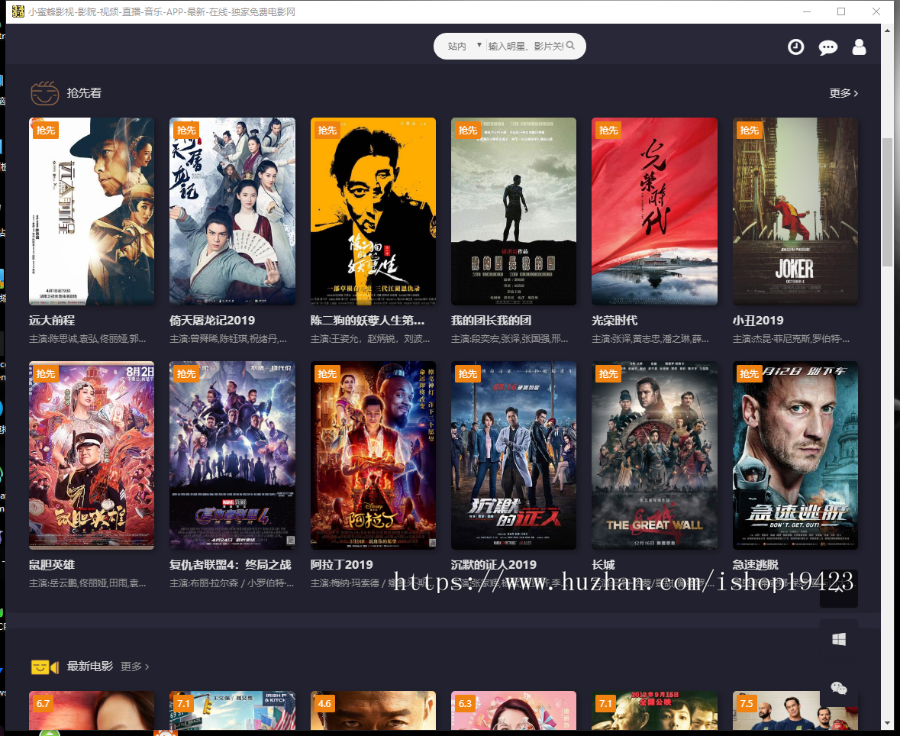Select the 沉默的证人2019 poster
900x736 pixels.
click(x=513, y=456)
